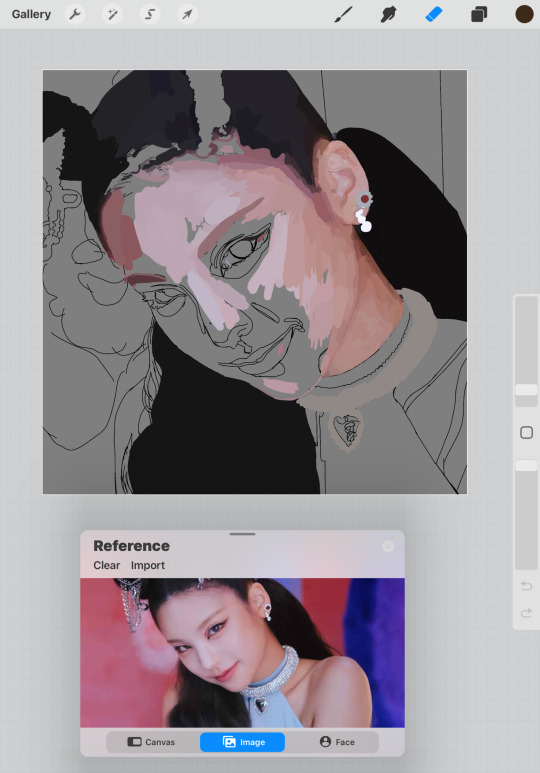This screenshot has height=773, width=540.
Task: Open the Actions wrench menu
Action: click(75, 14)
